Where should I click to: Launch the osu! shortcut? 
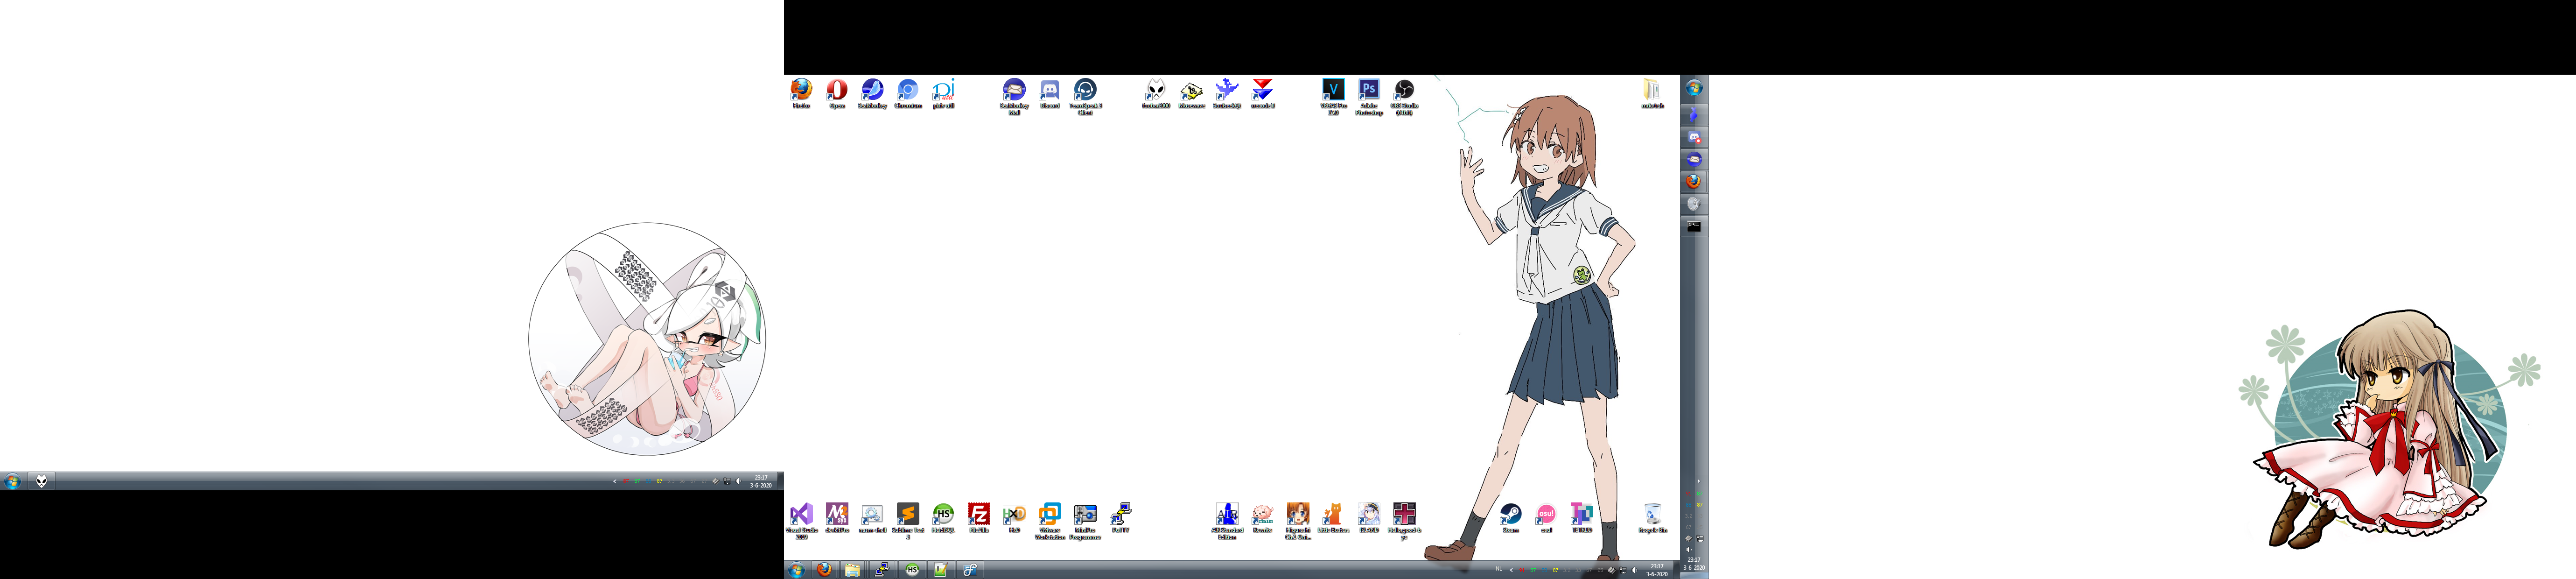pos(1546,518)
